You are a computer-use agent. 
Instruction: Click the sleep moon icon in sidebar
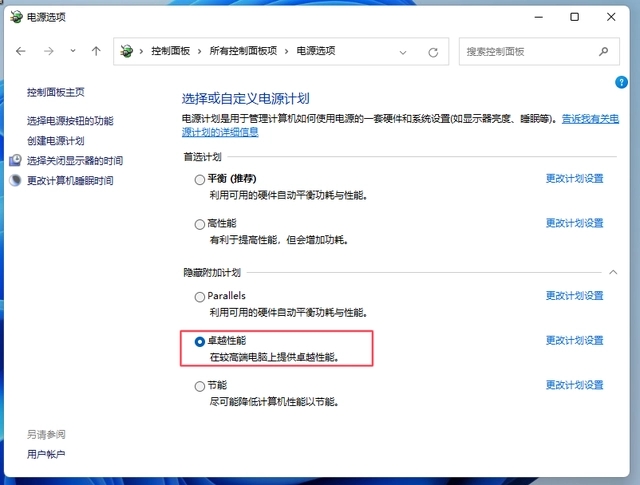pyautogui.click(x=15, y=180)
